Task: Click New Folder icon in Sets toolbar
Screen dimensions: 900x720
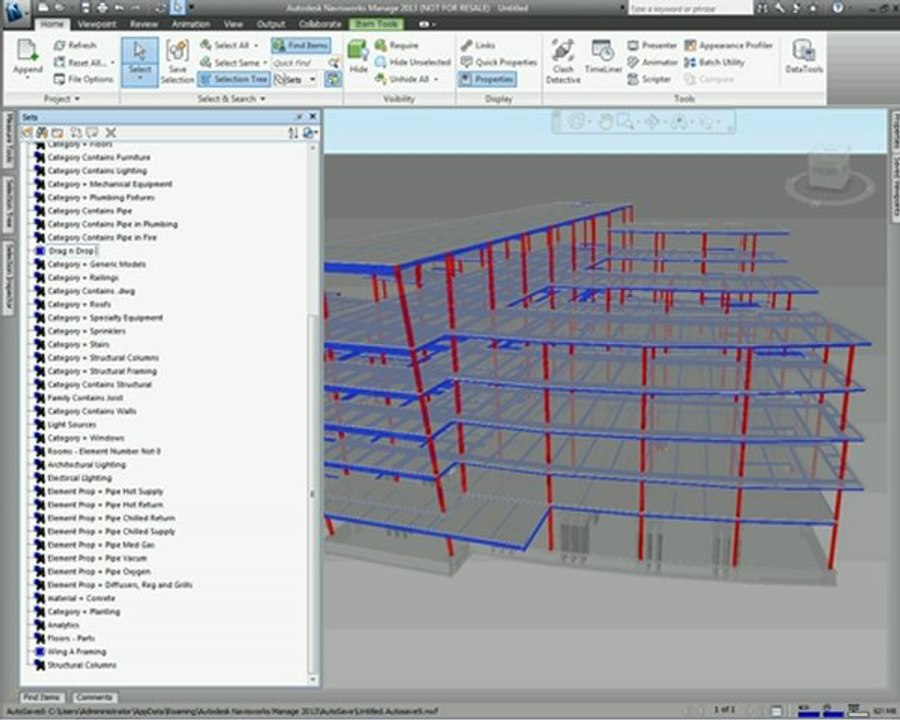Action: pyautogui.click(x=57, y=133)
